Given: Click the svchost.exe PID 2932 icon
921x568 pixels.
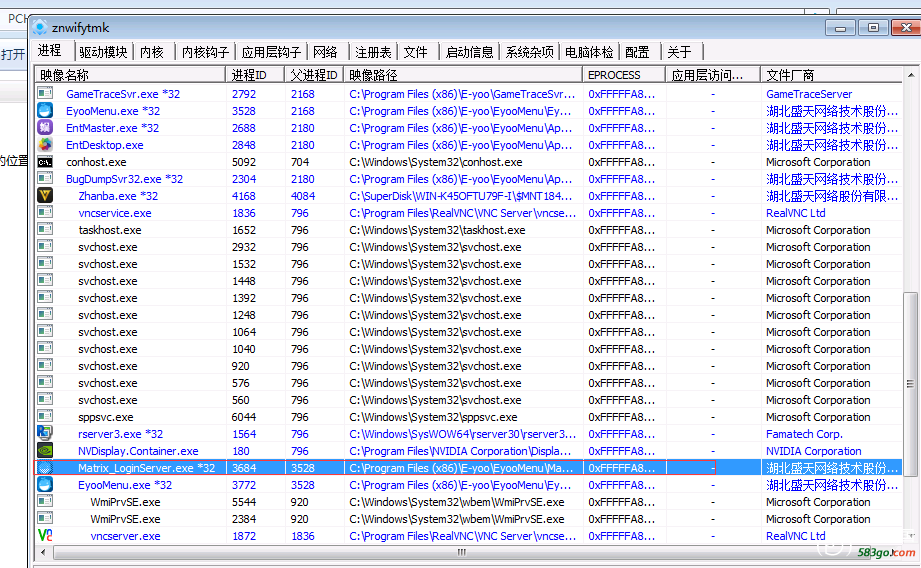Looking at the screenshot, I should tap(45, 247).
